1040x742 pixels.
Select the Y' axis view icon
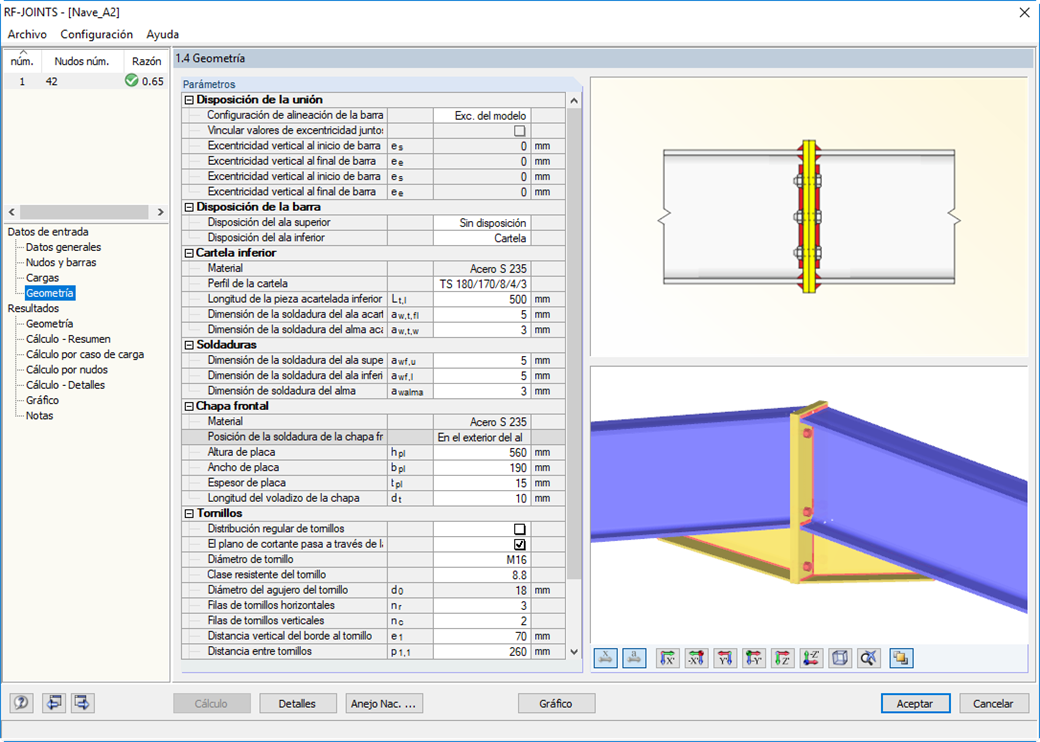pos(723,659)
